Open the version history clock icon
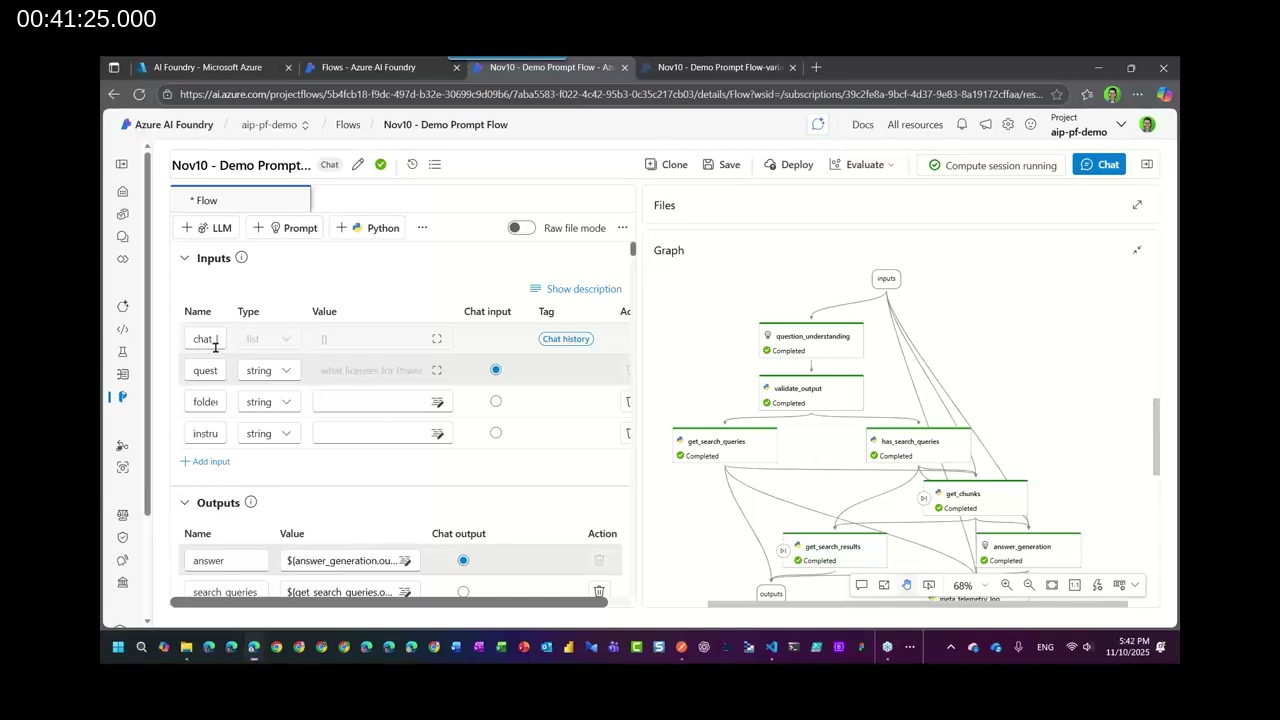This screenshot has width=1280, height=720. coord(412,164)
